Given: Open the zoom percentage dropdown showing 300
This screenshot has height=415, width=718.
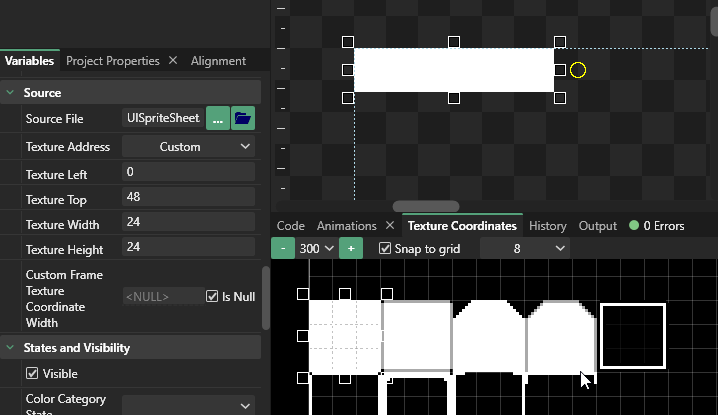Looking at the screenshot, I should (316, 248).
